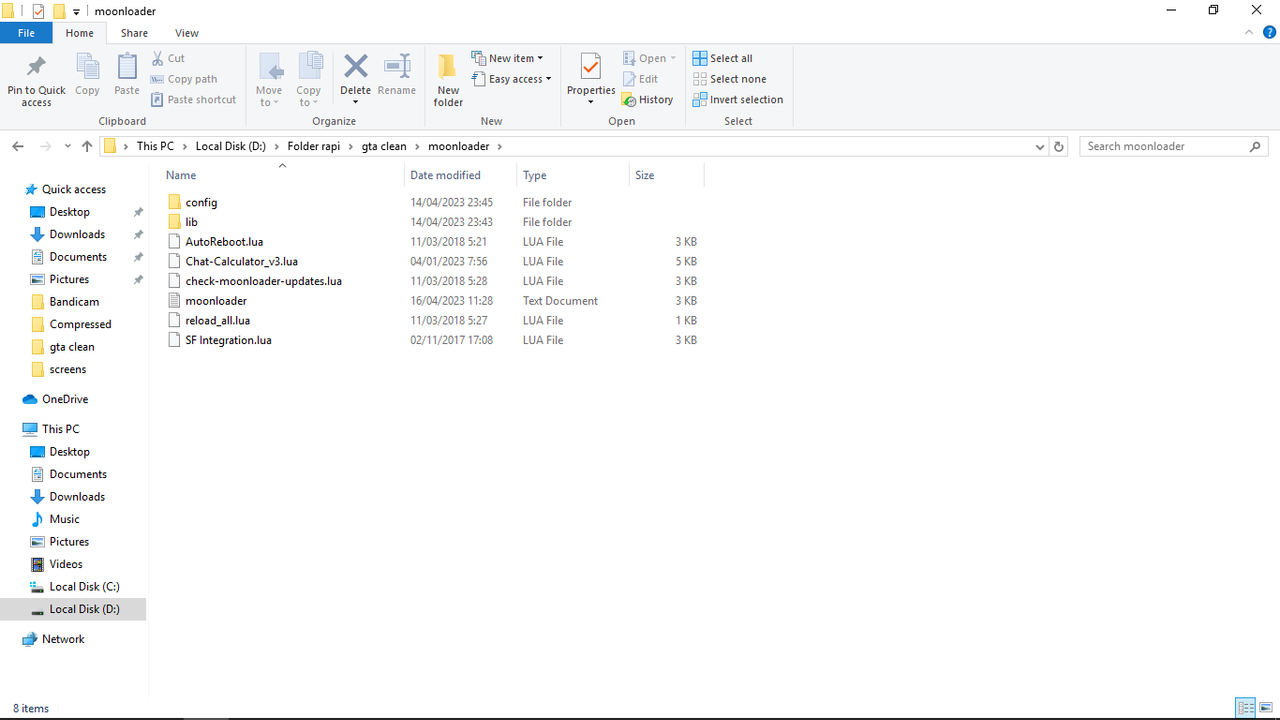
Task: Open file History
Action: 647,100
